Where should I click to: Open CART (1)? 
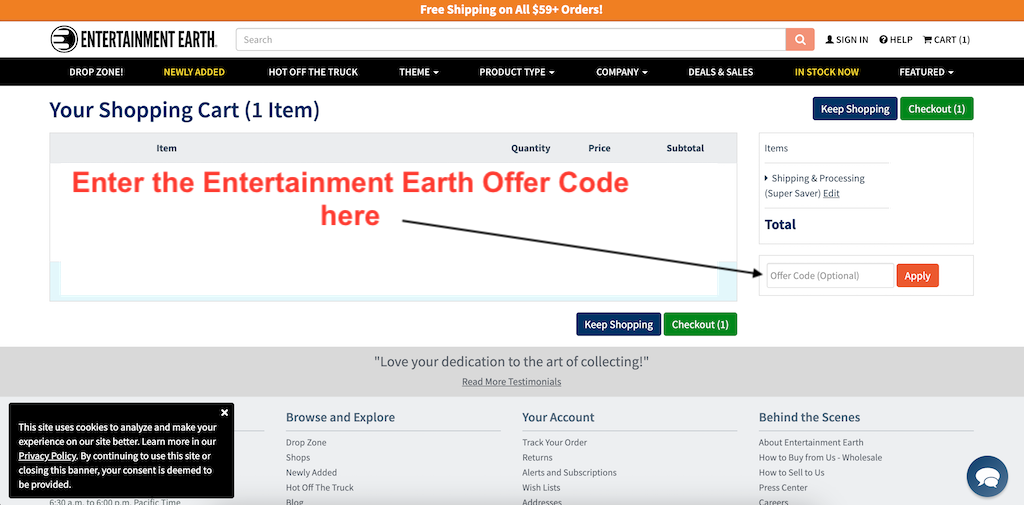pos(946,39)
